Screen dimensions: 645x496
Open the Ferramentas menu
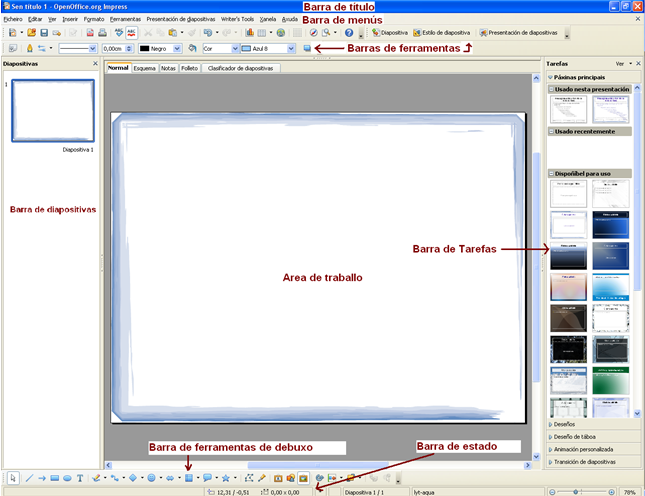[x=125, y=19]
